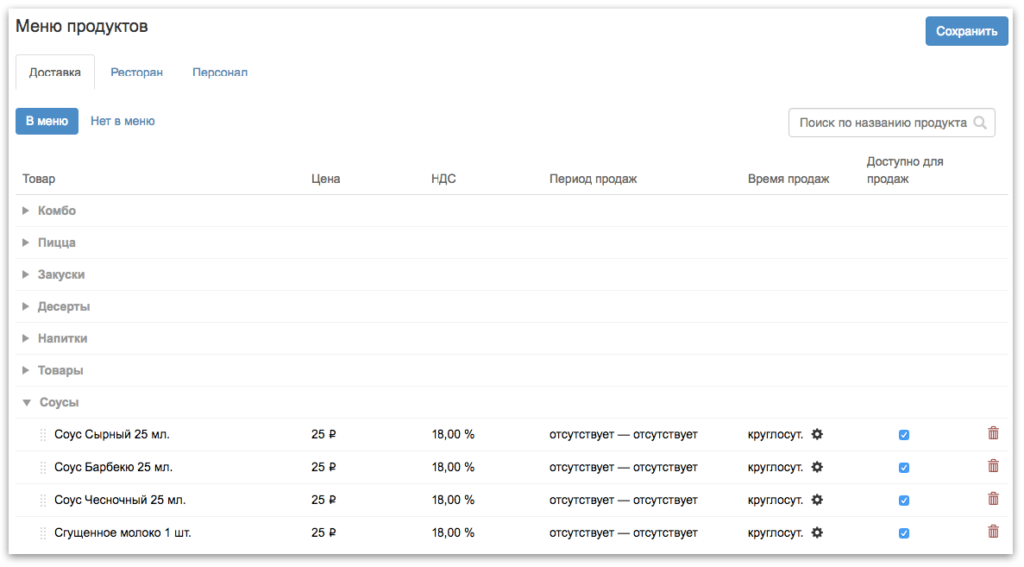Switch to the Персонал tab
Image resolution: width=1024 pixels, height=567 pixels.
tap(219, 72)
